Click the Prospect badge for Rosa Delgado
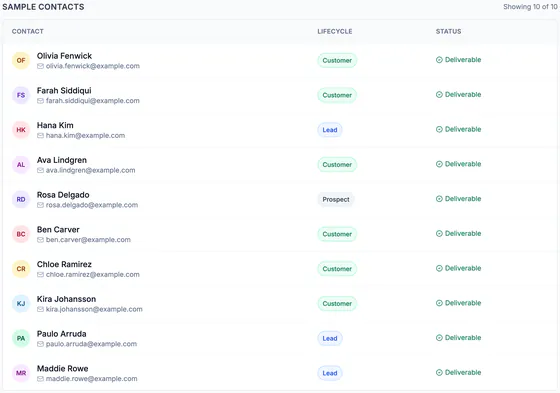The width and height of the screenshot is (560, 393). [336, 199]
